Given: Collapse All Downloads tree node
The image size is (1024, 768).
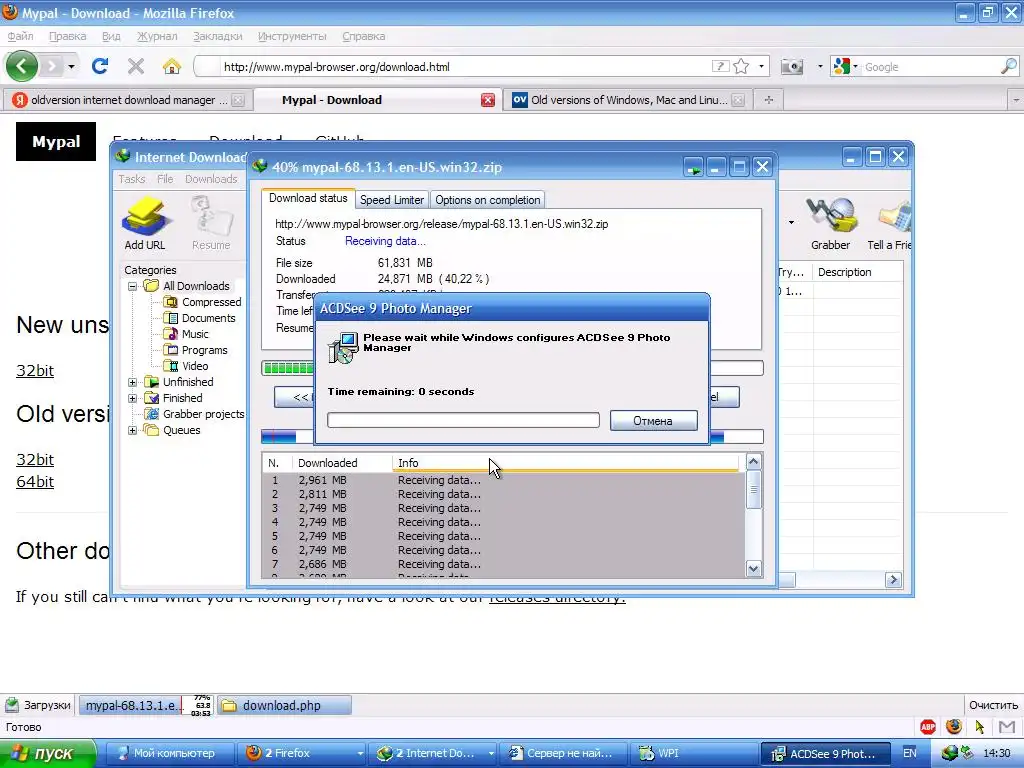Looking at the screenshot, I should coord(133,286).
